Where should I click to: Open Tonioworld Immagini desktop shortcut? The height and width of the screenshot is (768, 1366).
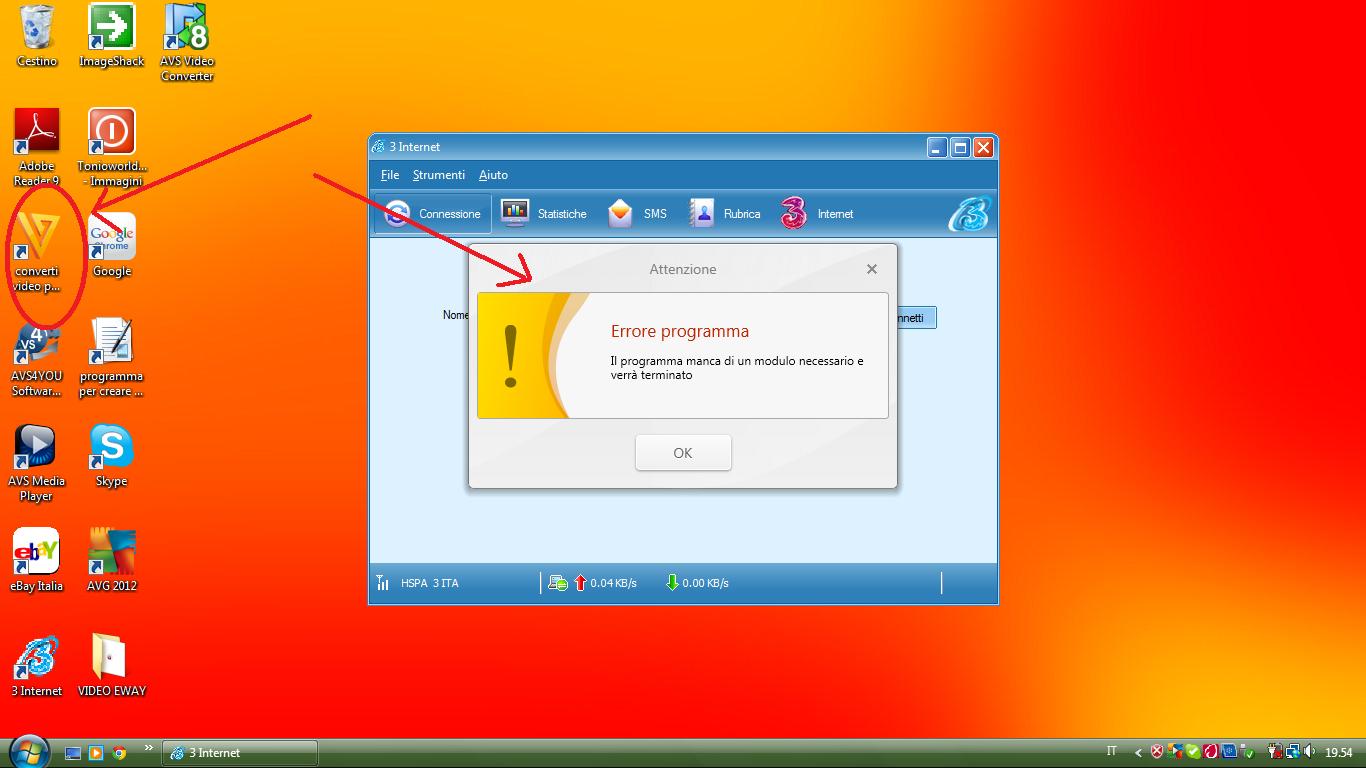pyautogui.click(x=112, y=148)
